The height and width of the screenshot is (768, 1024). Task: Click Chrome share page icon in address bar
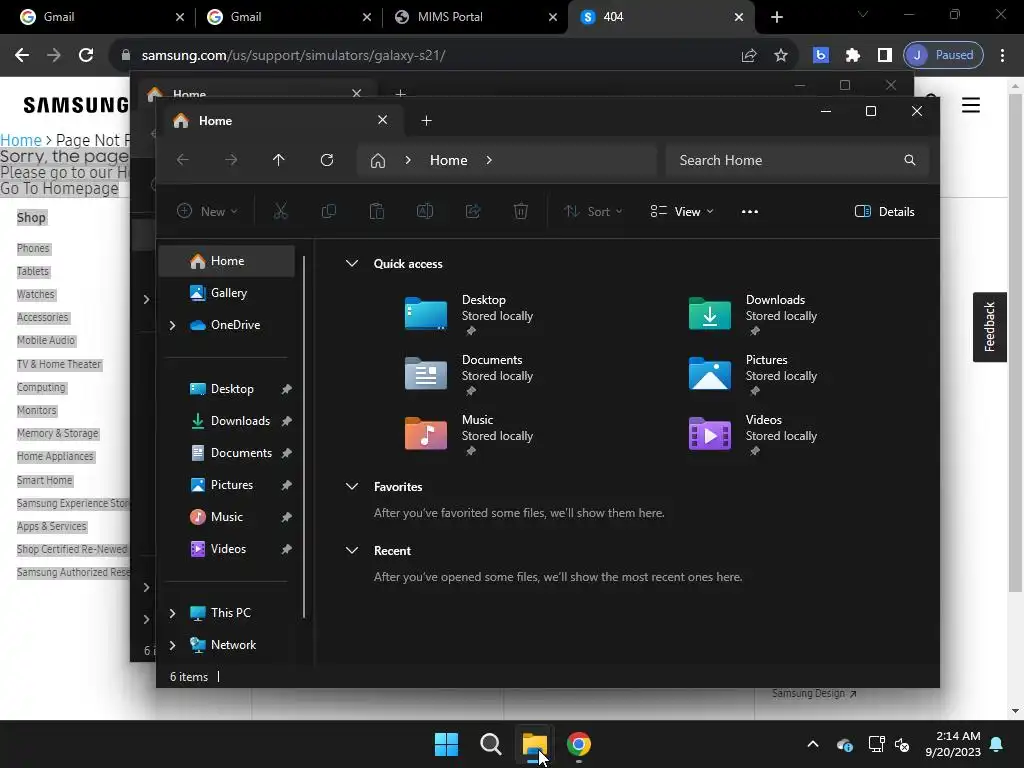[749, 55]
